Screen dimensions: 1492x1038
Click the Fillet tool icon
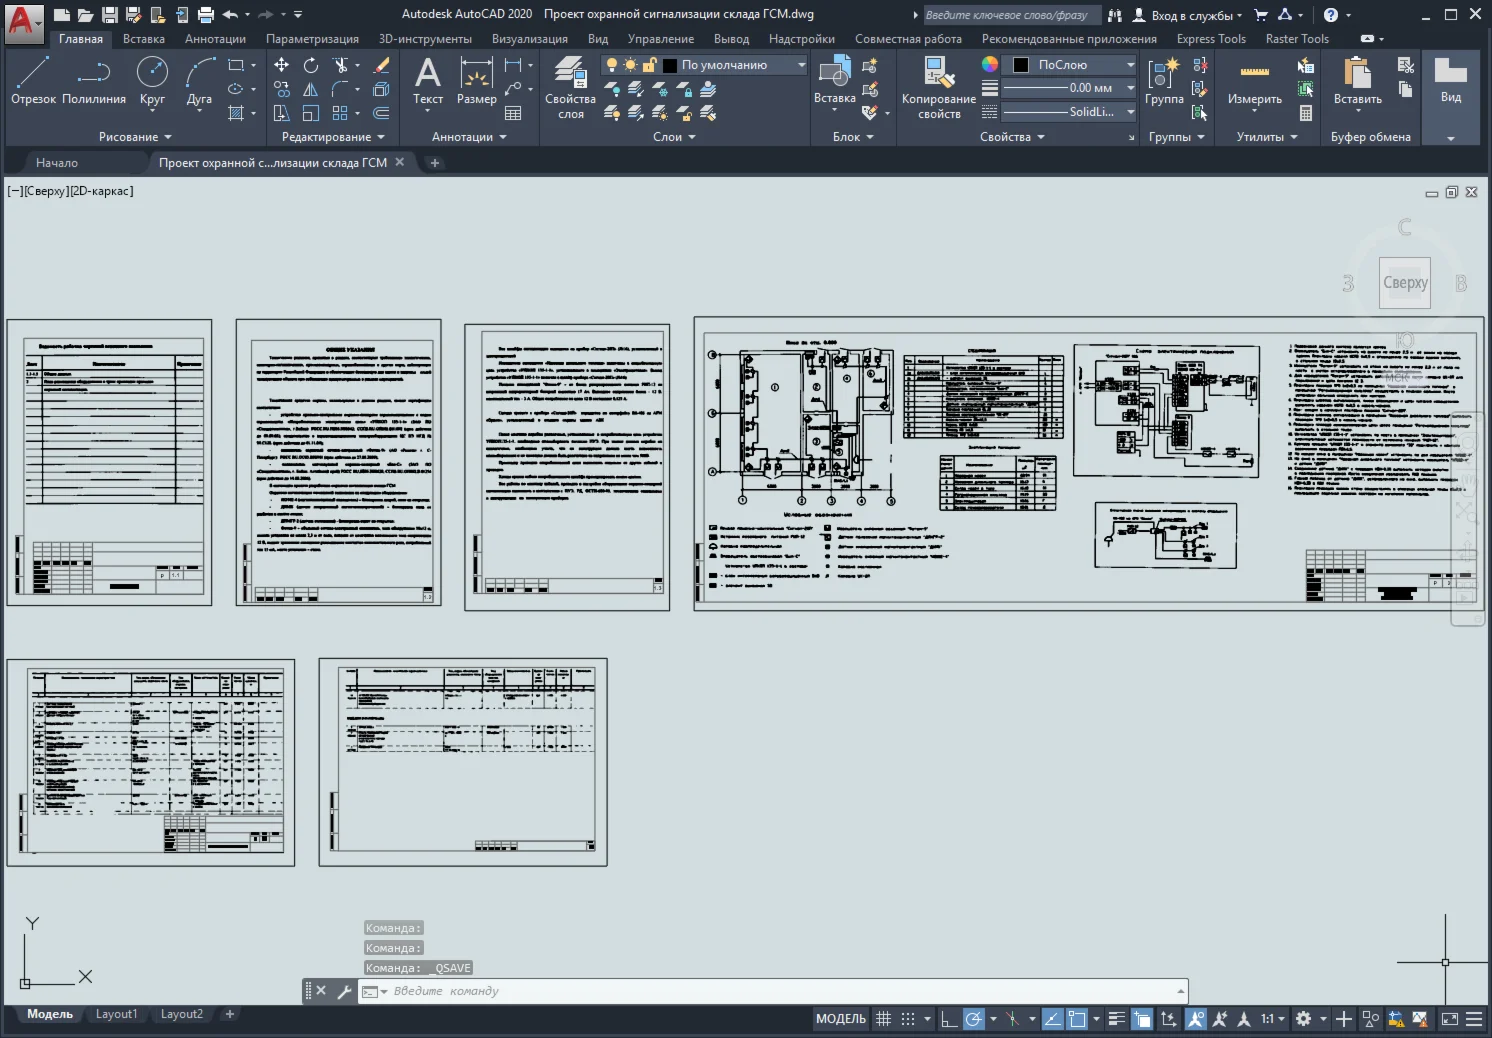click(341, 89)
